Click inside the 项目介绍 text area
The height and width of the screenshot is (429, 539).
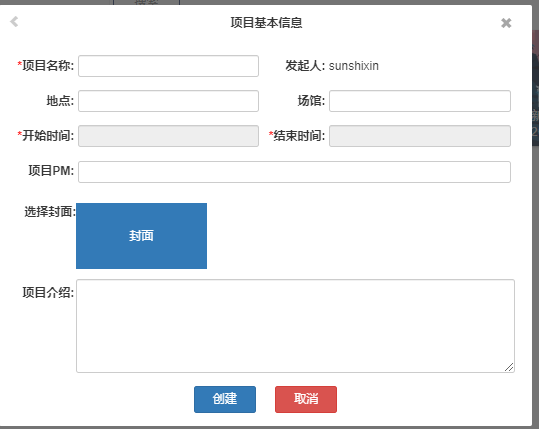[295, 326]
